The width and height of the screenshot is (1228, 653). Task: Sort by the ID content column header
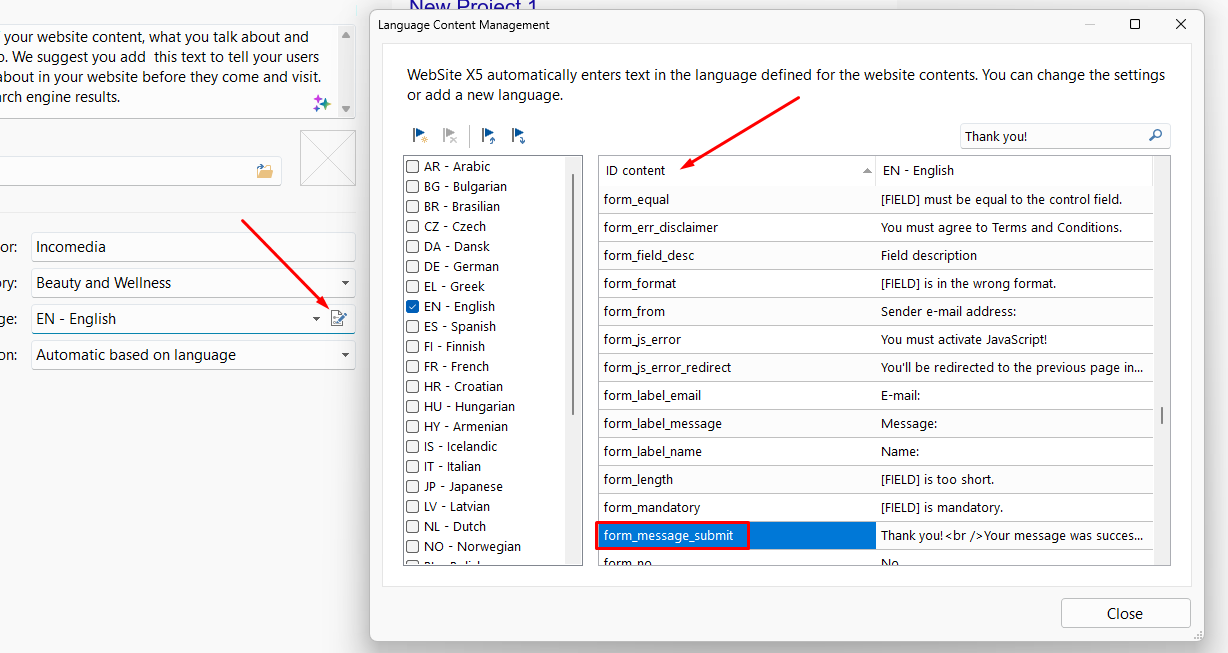point(737,171)
